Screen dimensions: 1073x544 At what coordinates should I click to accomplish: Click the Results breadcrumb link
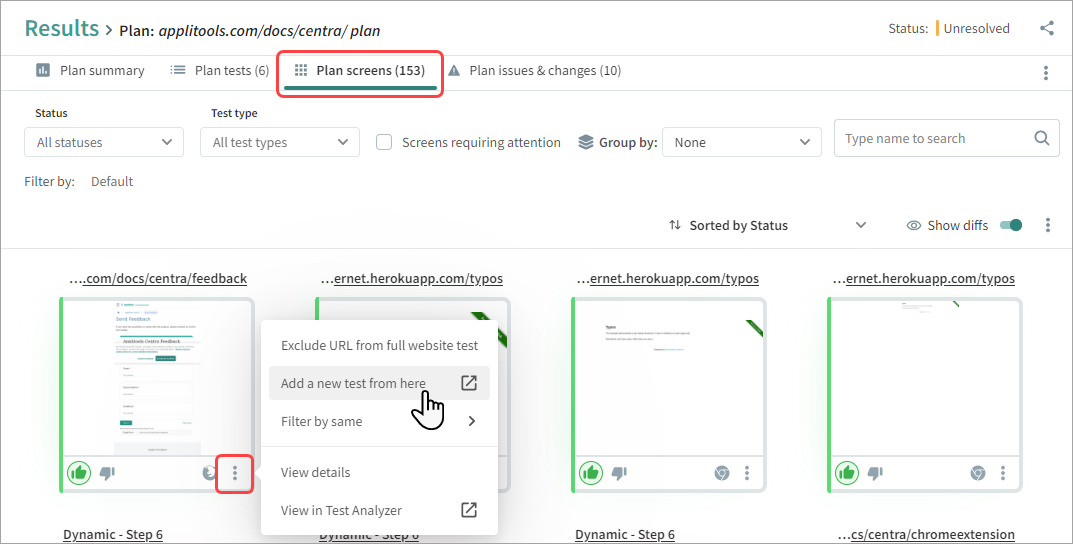click(61, 29)
